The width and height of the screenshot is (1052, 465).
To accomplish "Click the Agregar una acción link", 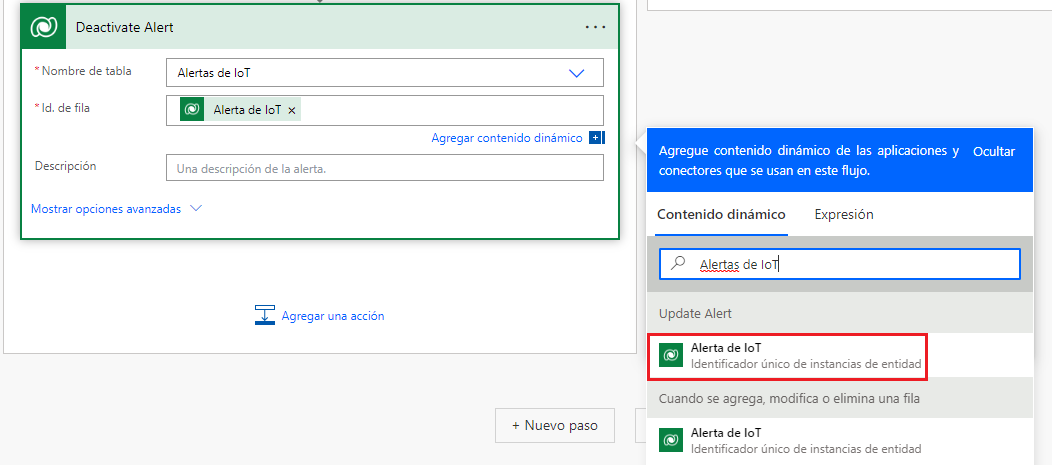I will [333, 315].
